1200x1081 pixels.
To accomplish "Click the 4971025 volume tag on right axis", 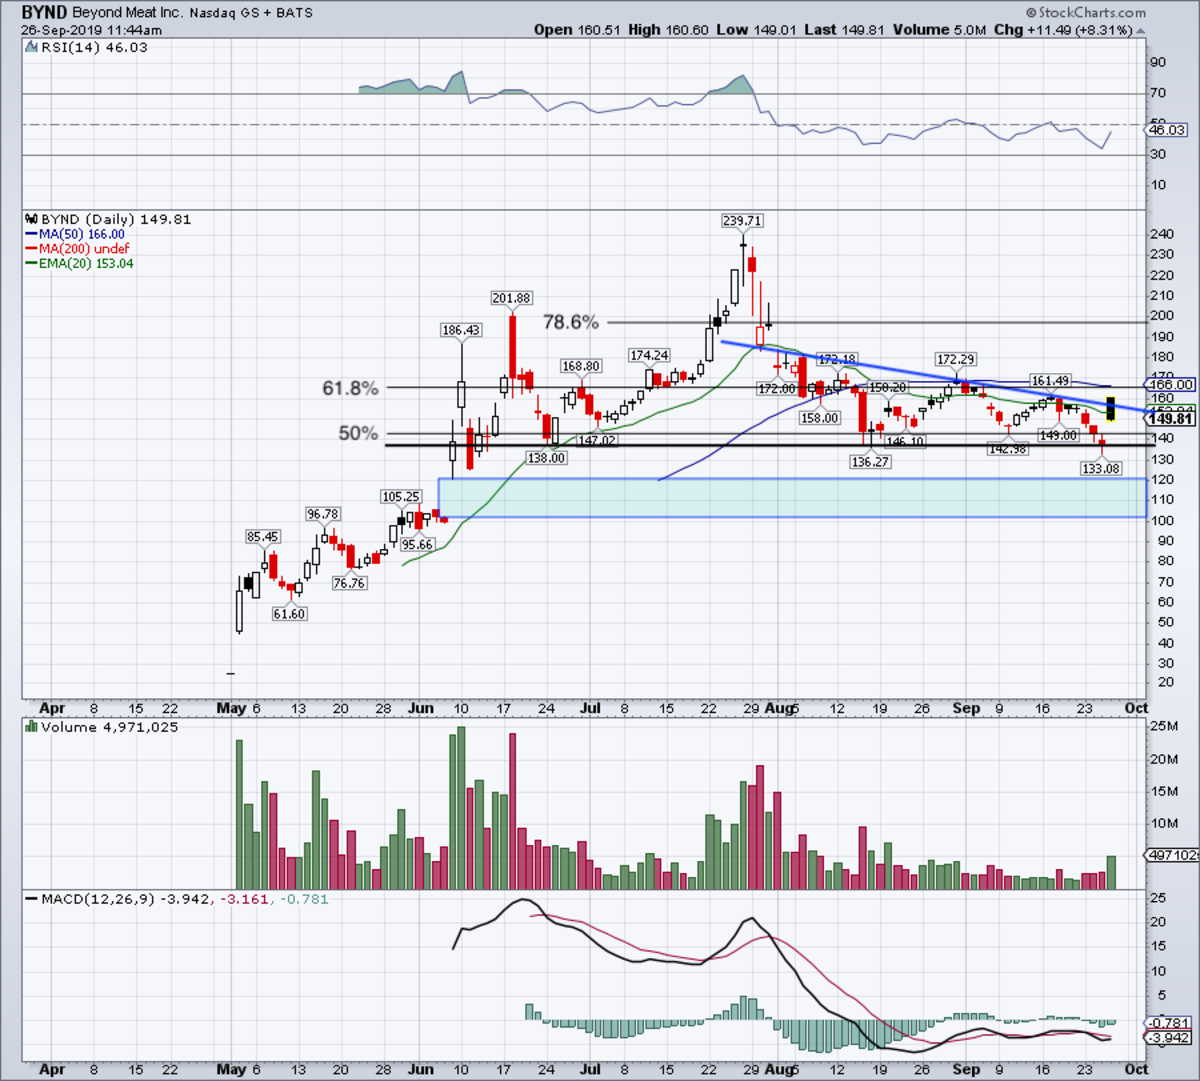I will pos(1172,856).
